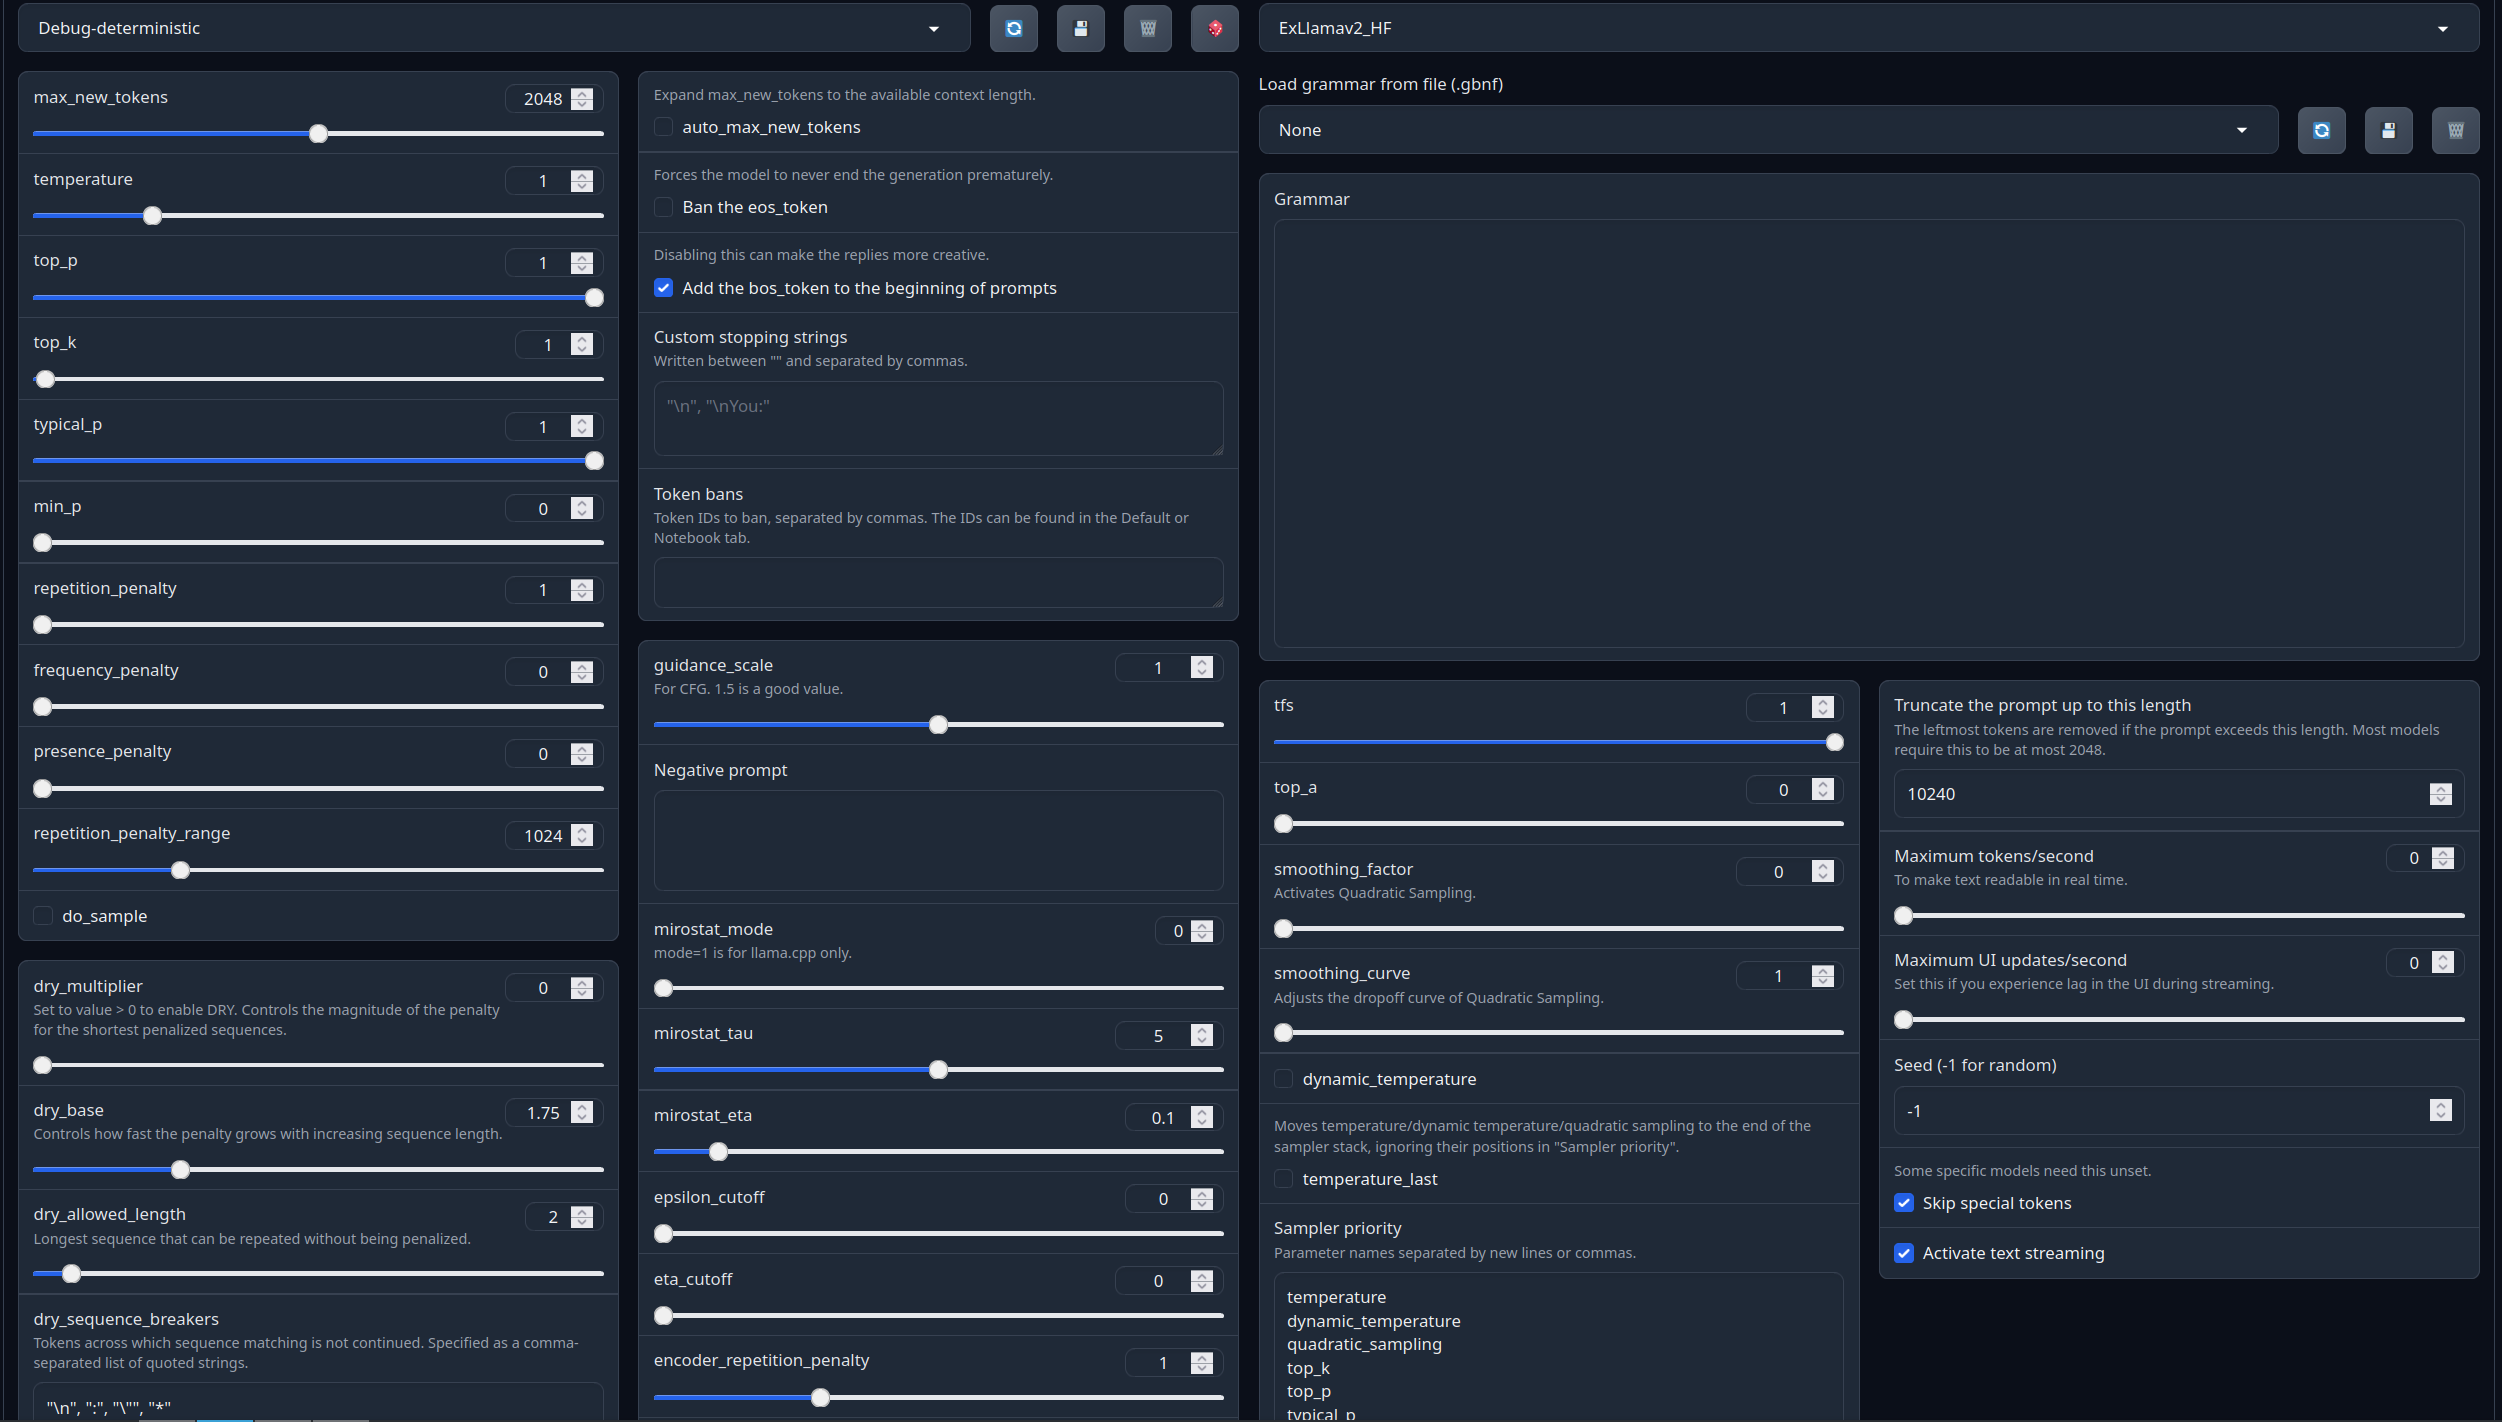Uncheck Add the bos_token to beginning of prompts
Screen dimensions: 2502x1422
pyautogui.click(x=664, y=287)
